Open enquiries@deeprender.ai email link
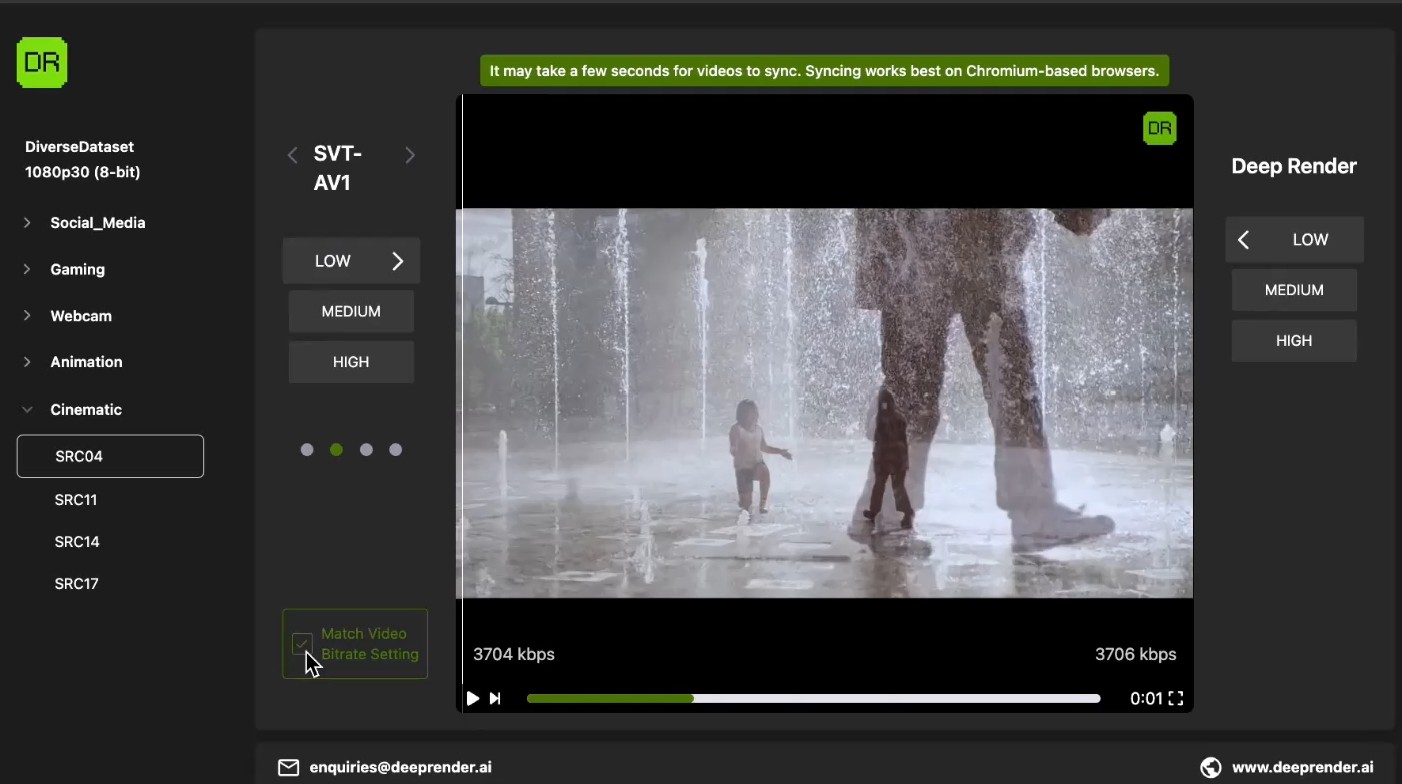 pos(401,768)
